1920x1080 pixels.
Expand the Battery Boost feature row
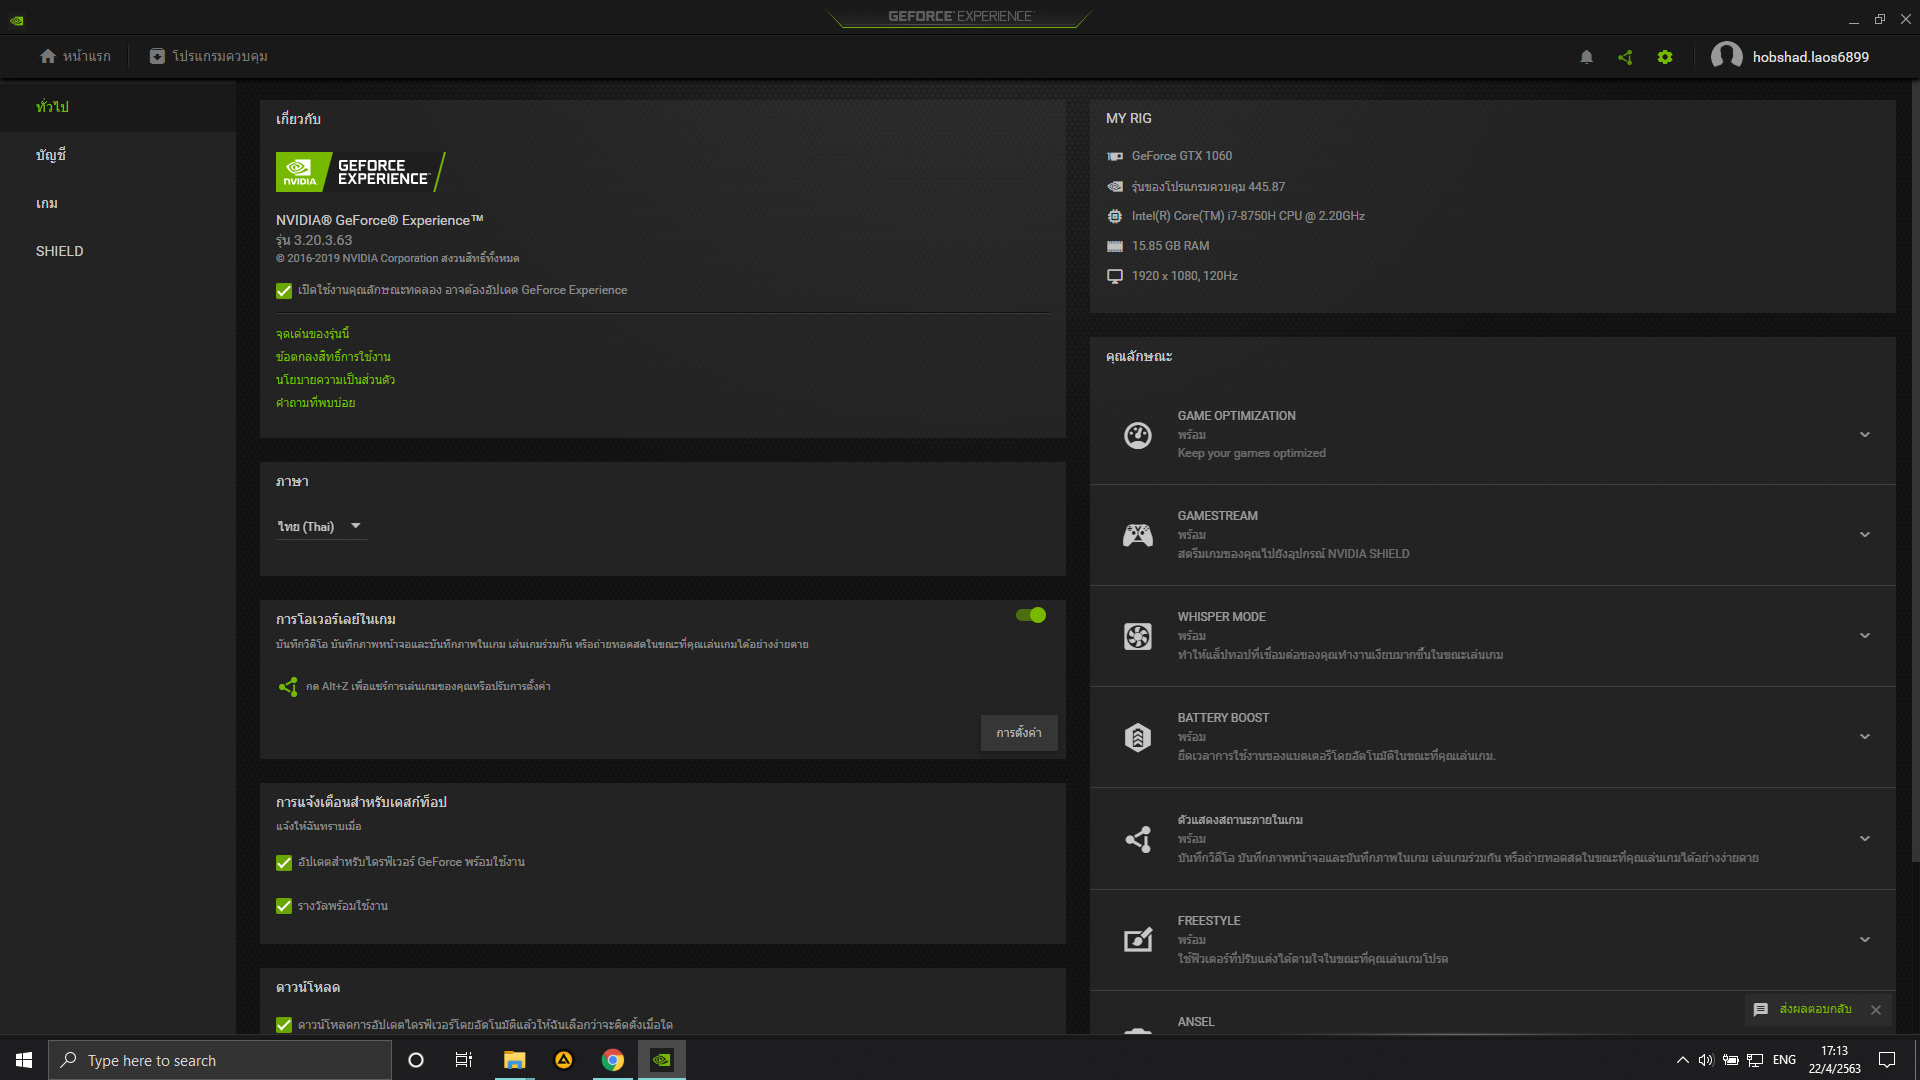[x=1865, y=737]
